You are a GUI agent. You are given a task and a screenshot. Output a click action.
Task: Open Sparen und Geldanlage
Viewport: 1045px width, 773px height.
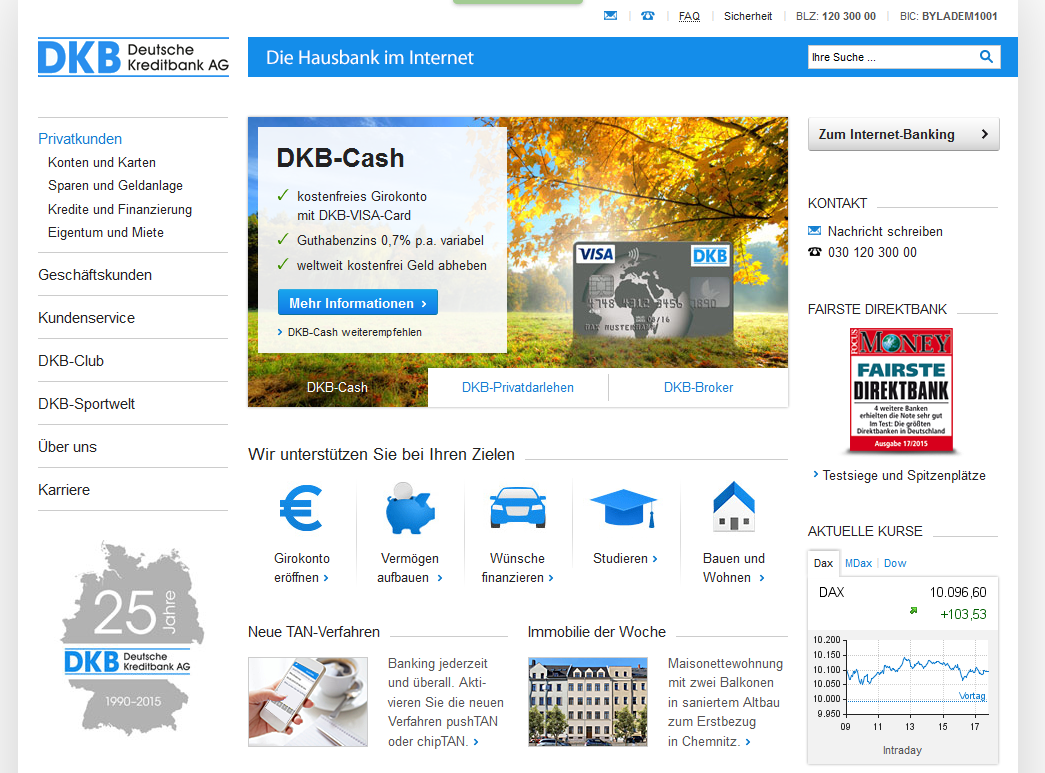[115, 186]
